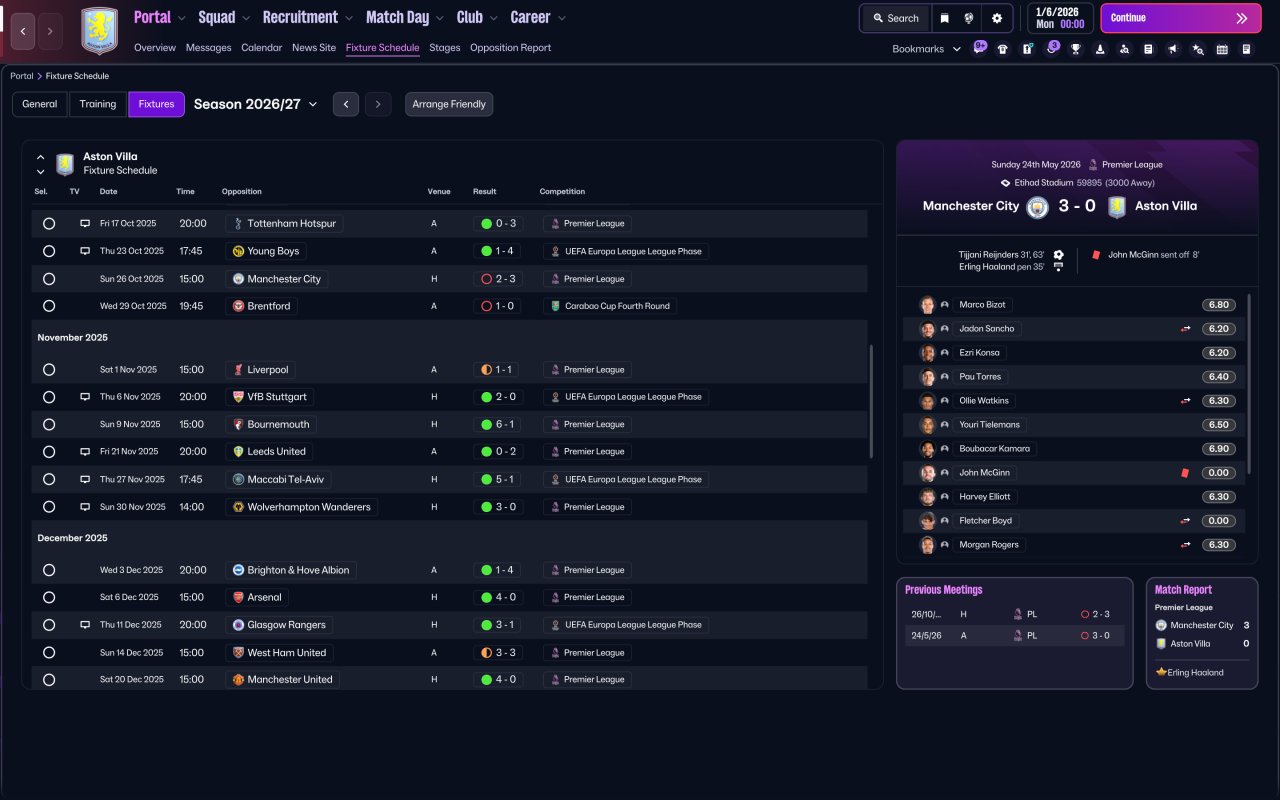Open the Stages tab
The height and width of the screenshot is (800, 1280).
[x=445, y=48]
